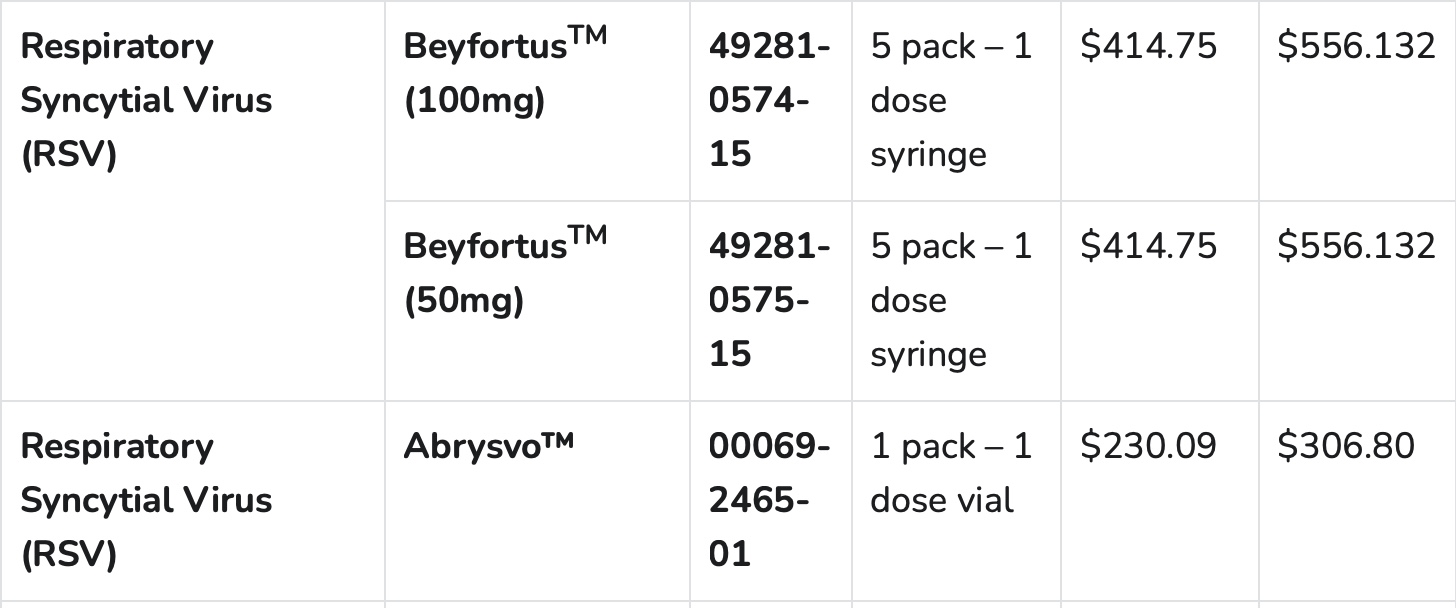Click $414.75 in the Beyfortus 50mg row
Image resolution: width=1456 pixels, height=608 pixels.
[x=1148, y=246]
